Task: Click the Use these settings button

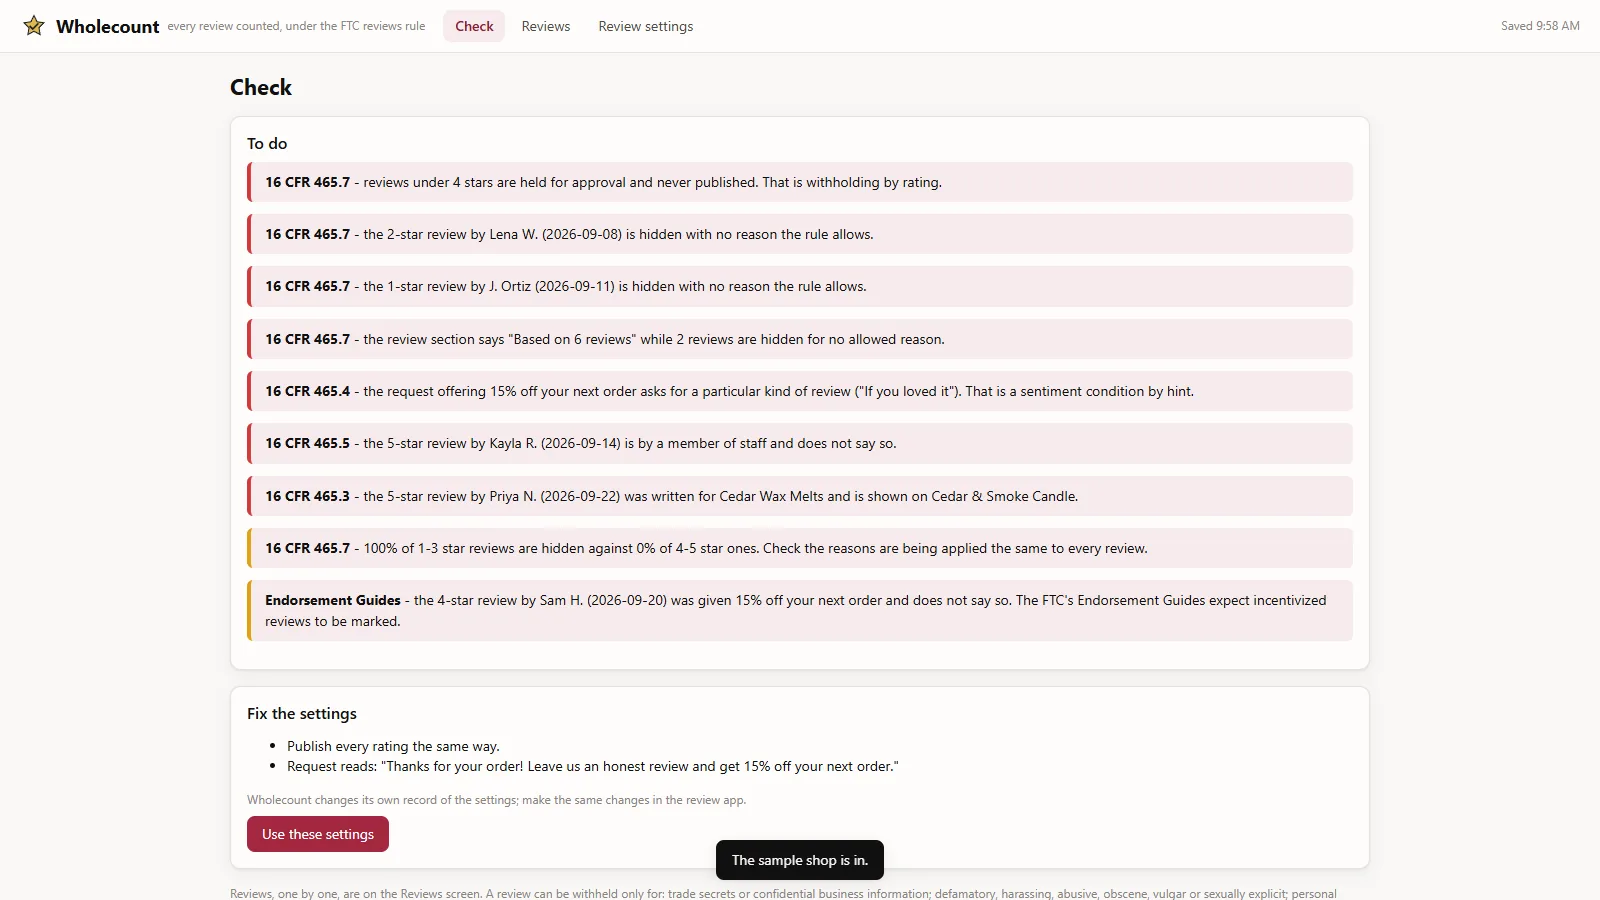Action: point(318,834)
